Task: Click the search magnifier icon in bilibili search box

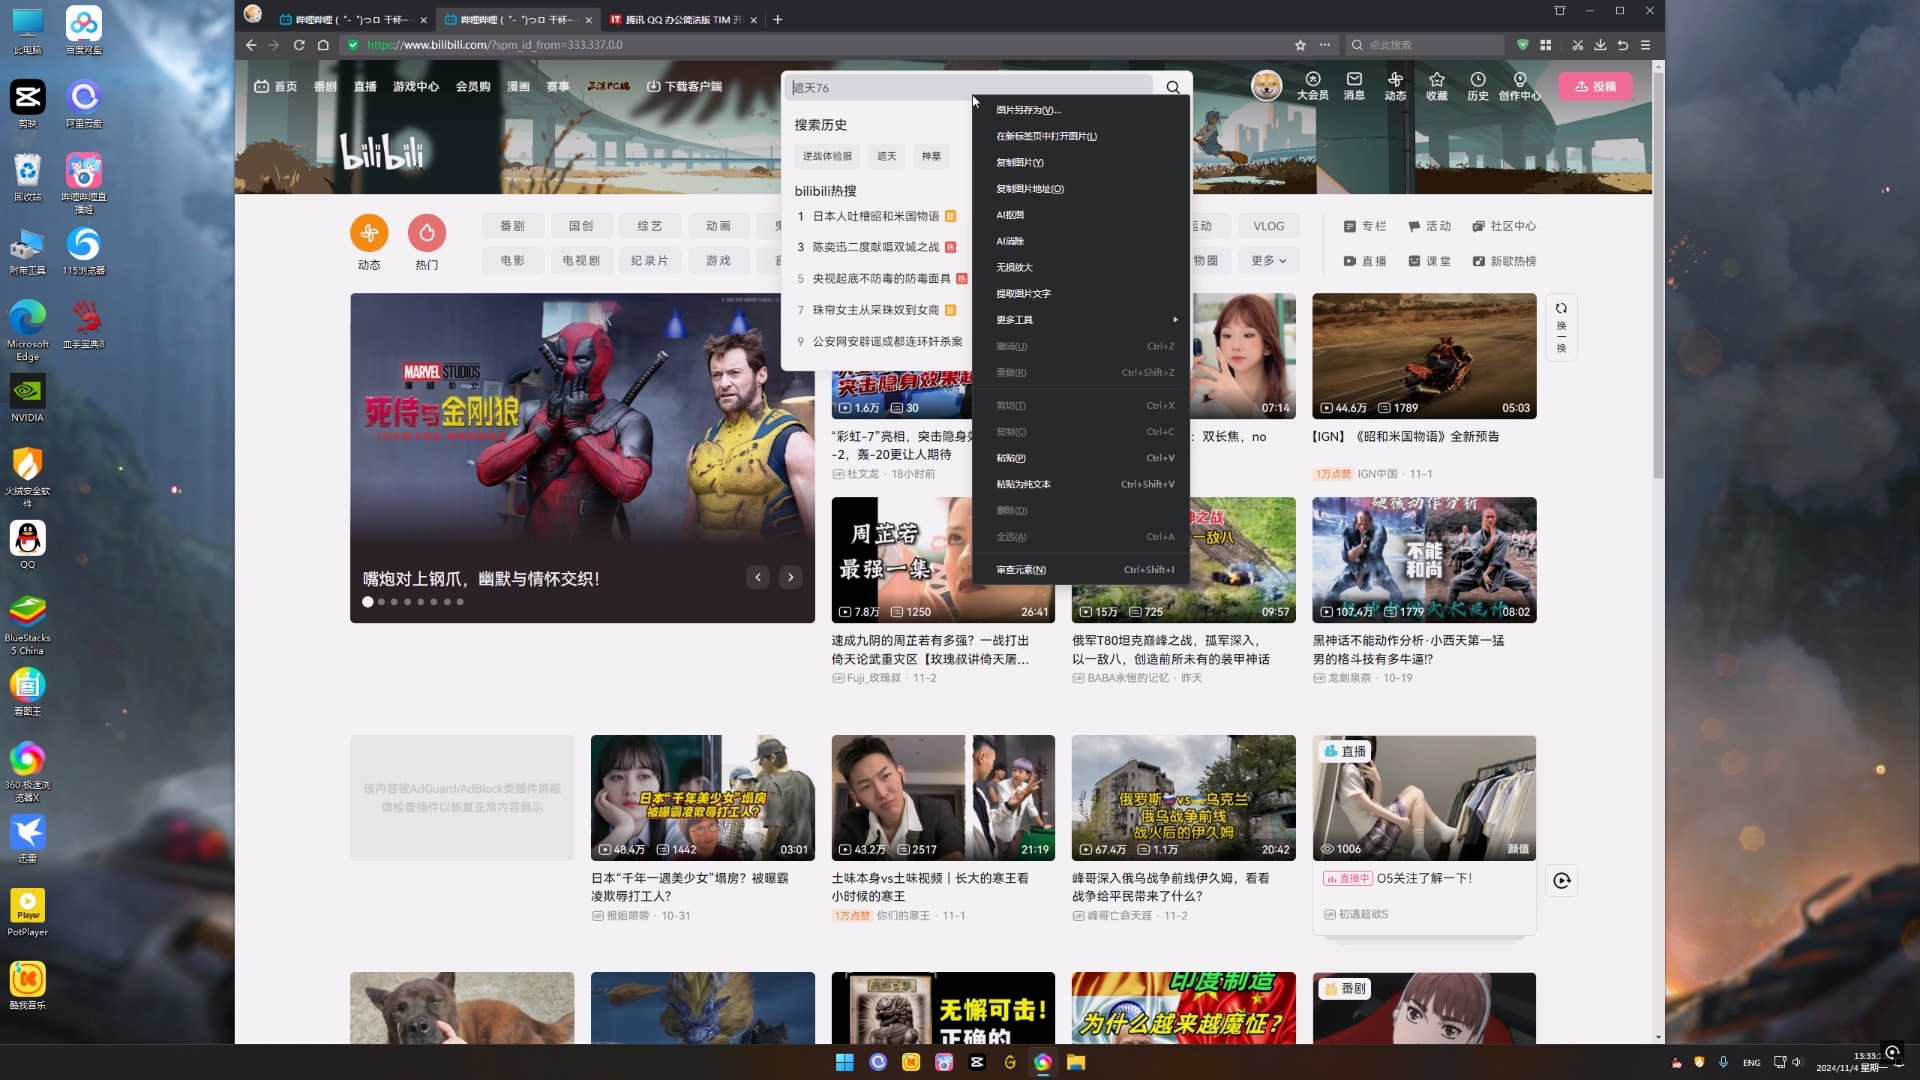Action: [x=1173, y=87]
